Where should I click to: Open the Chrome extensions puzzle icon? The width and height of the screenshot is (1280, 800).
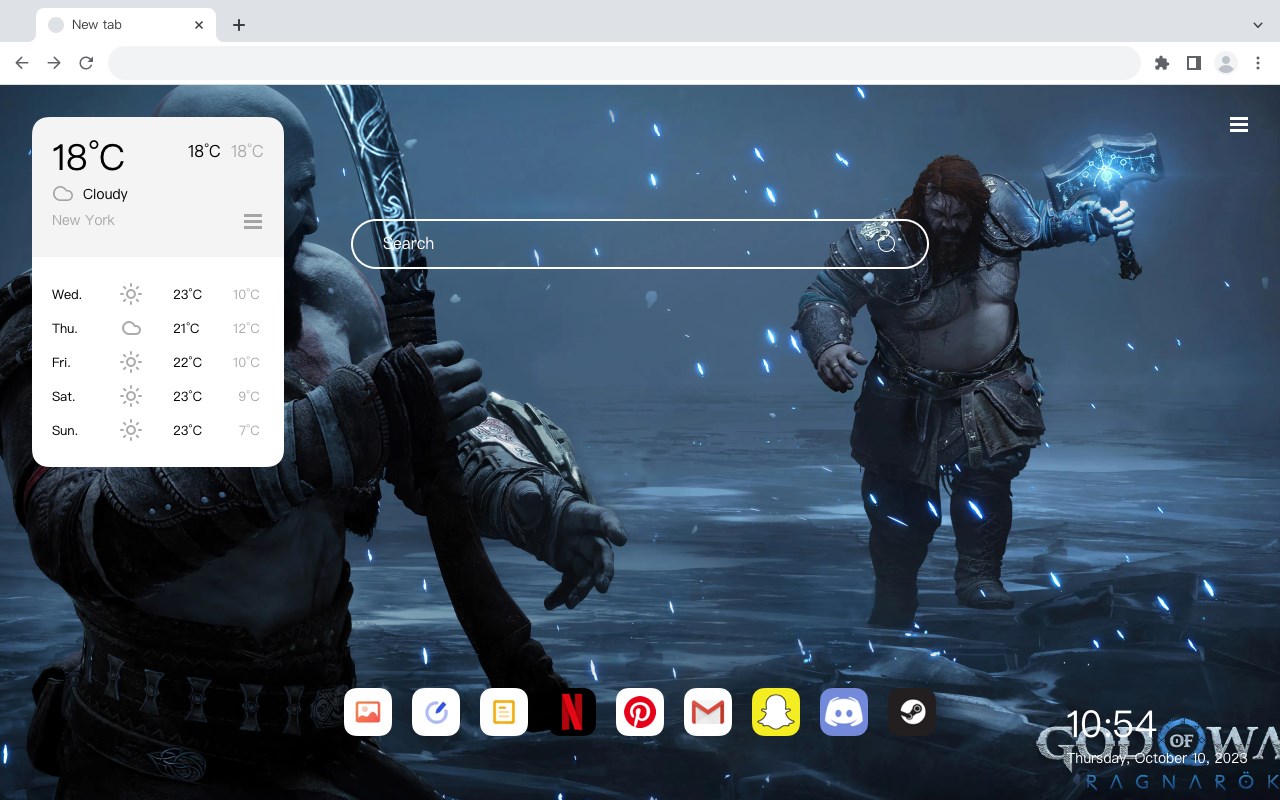pos(1161,63)
